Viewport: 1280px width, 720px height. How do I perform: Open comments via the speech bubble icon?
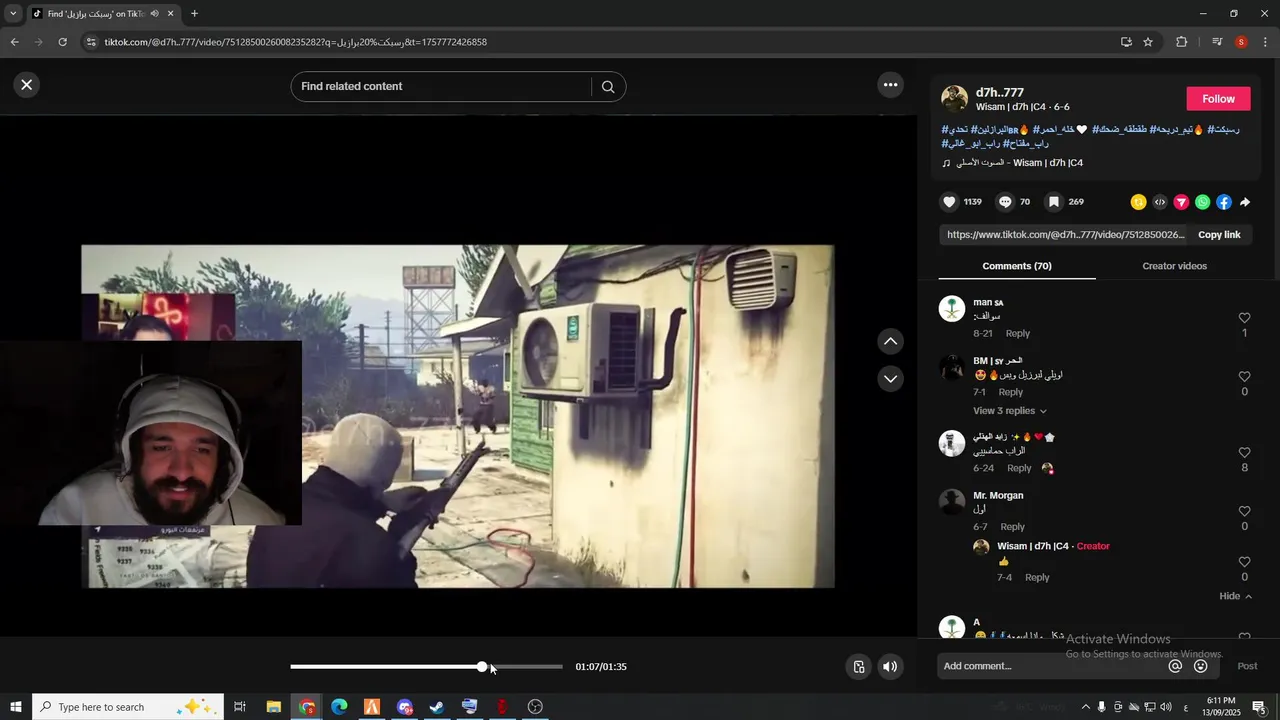1005,202
